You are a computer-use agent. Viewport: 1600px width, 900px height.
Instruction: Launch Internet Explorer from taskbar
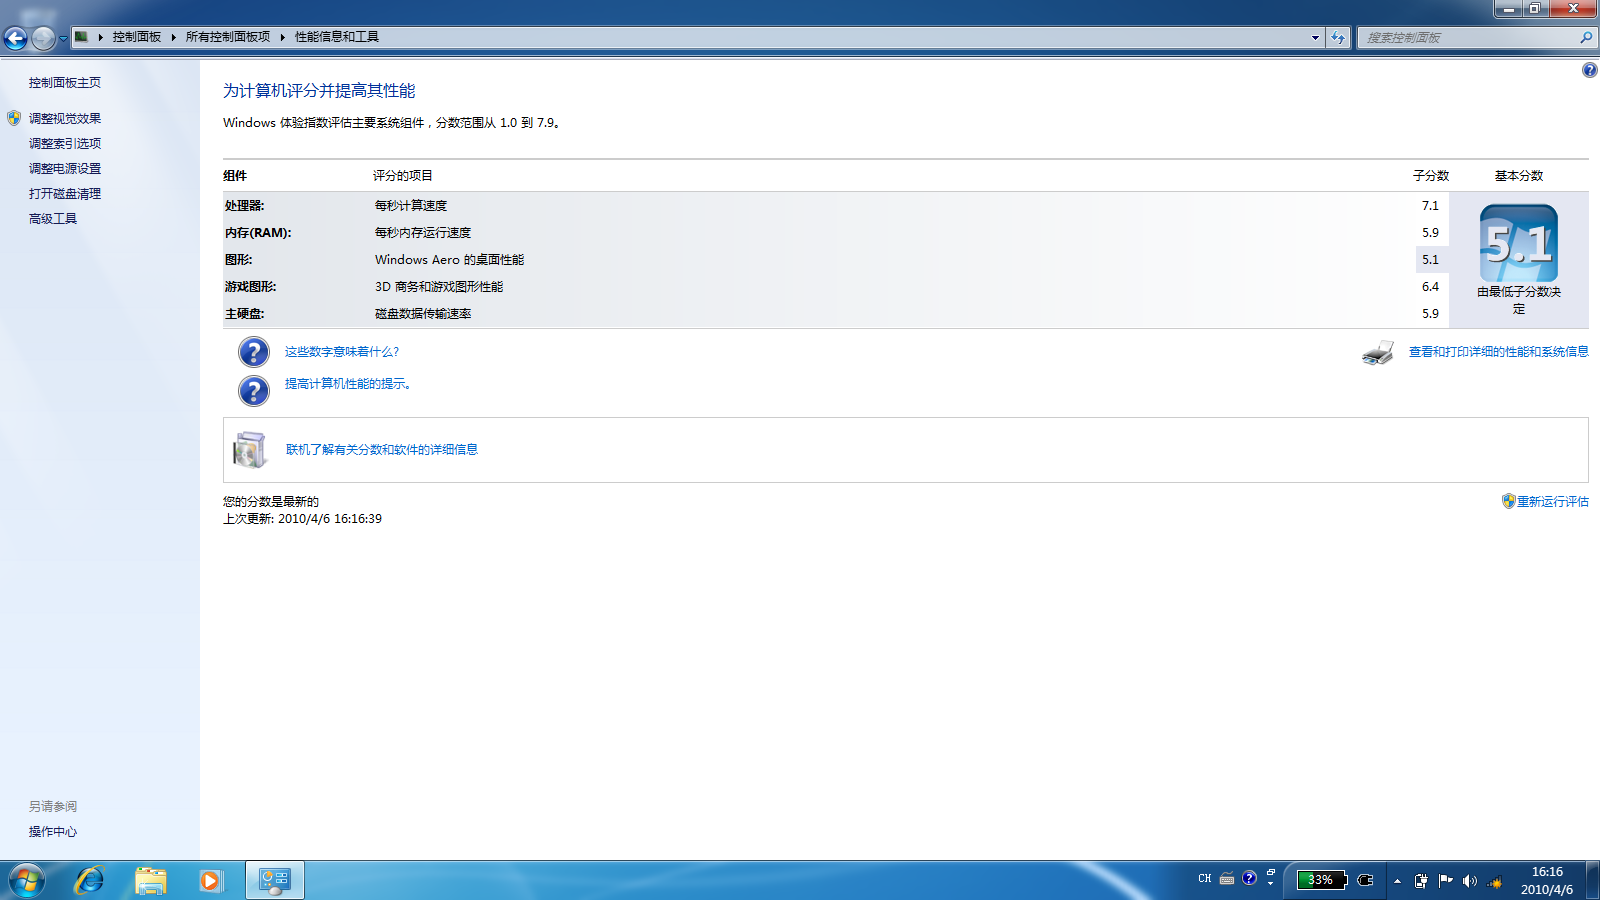pos(89,881)
